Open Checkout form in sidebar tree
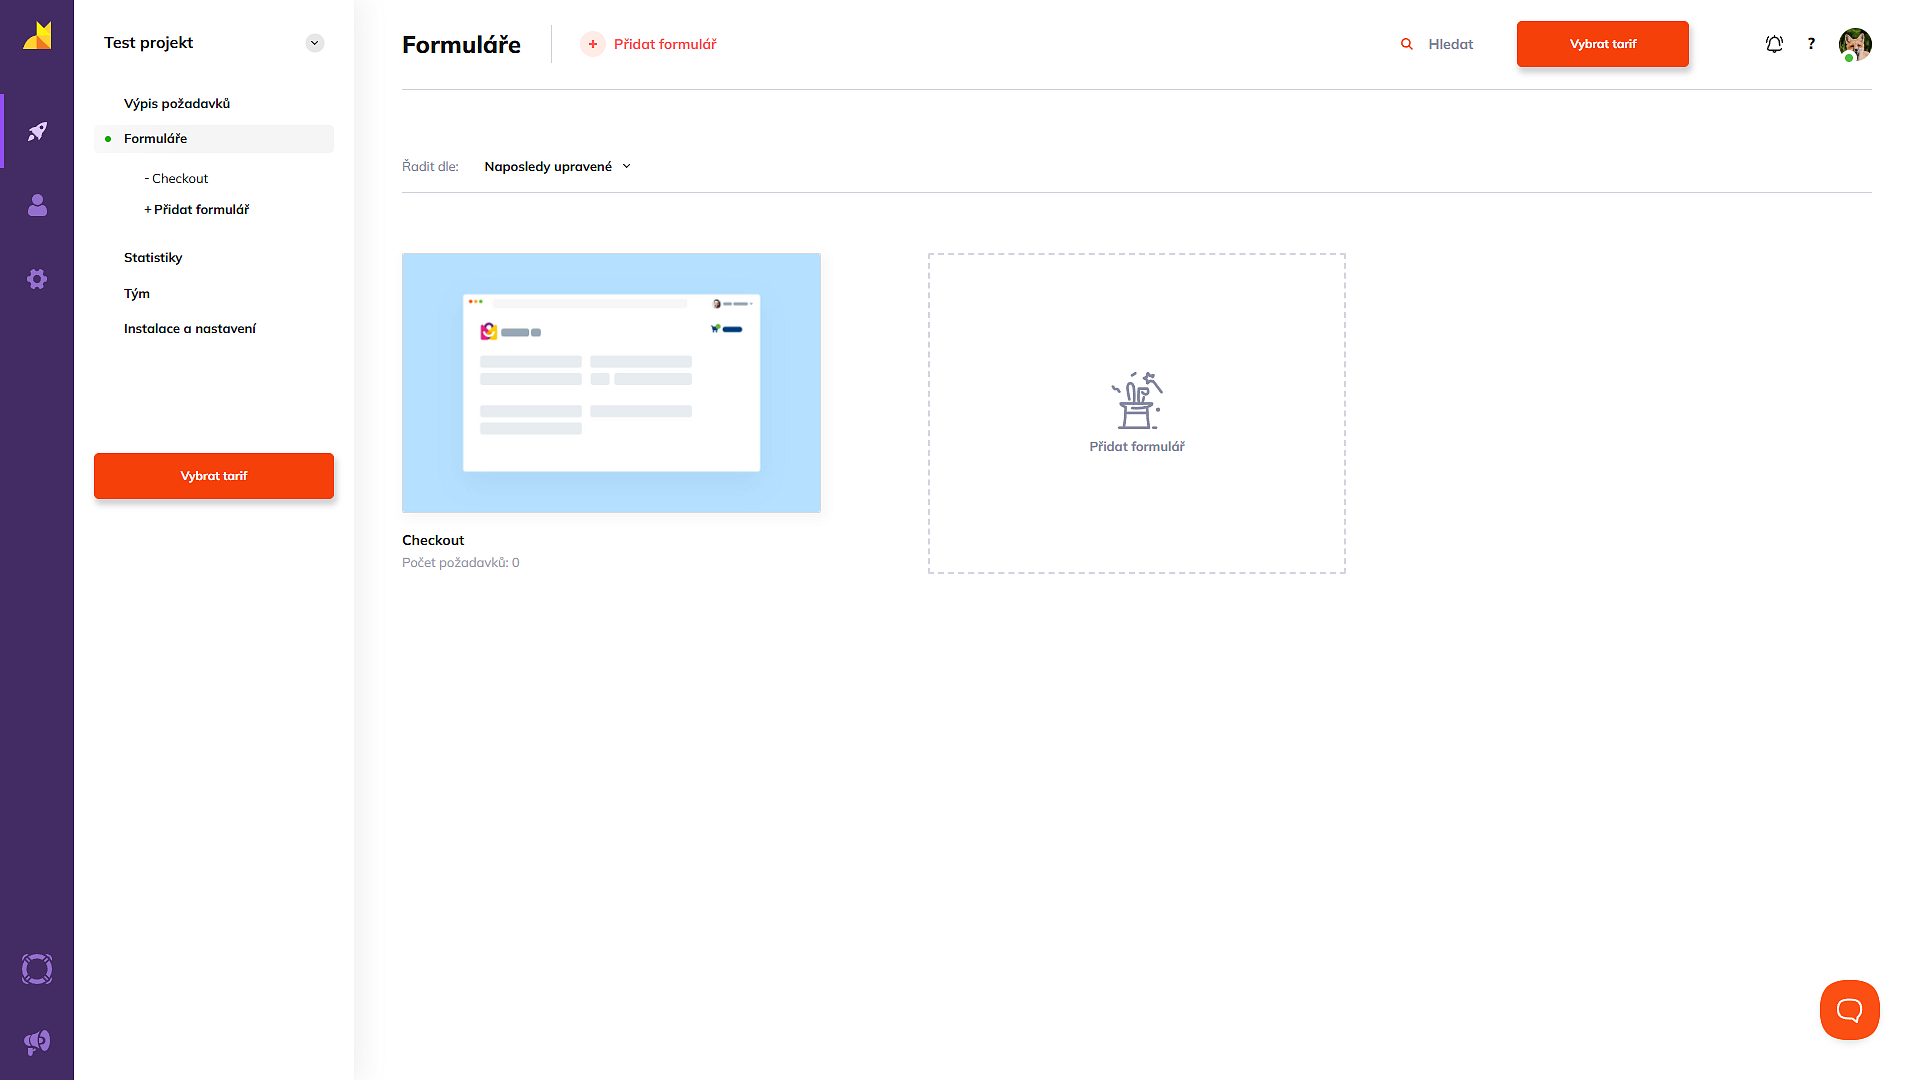The height and width of the screenshot is (1080, 1920). pyautogui.click(x=180, y=179)
